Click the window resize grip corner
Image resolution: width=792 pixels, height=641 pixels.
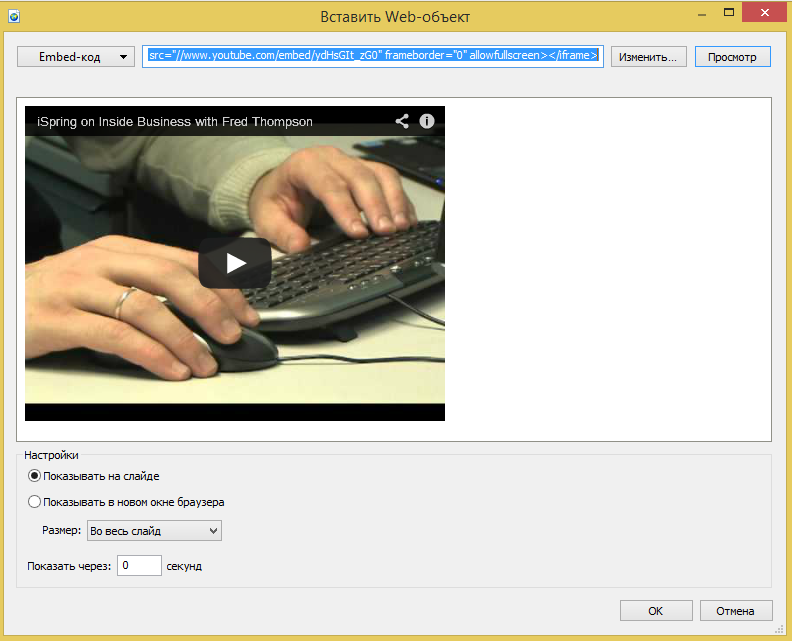779,629
